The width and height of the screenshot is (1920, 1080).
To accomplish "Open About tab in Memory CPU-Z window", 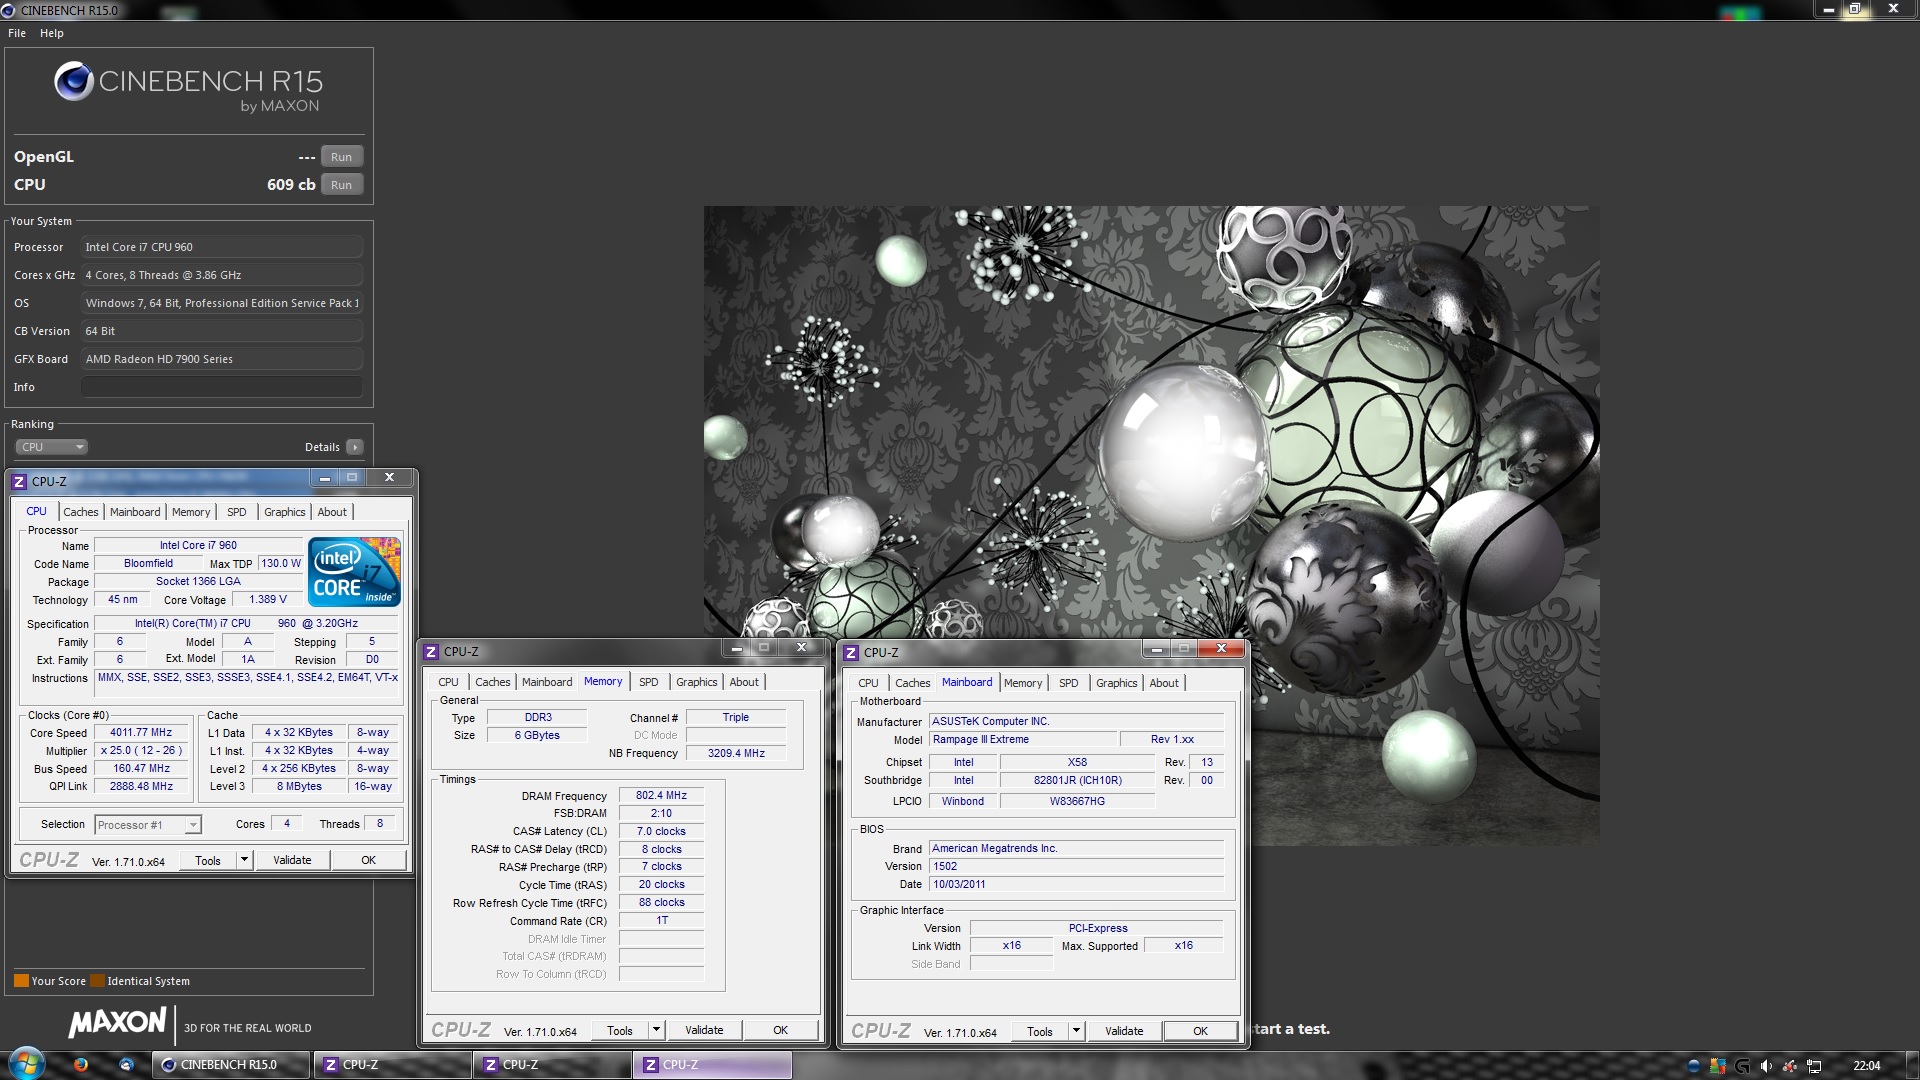I will click(744, 682).
